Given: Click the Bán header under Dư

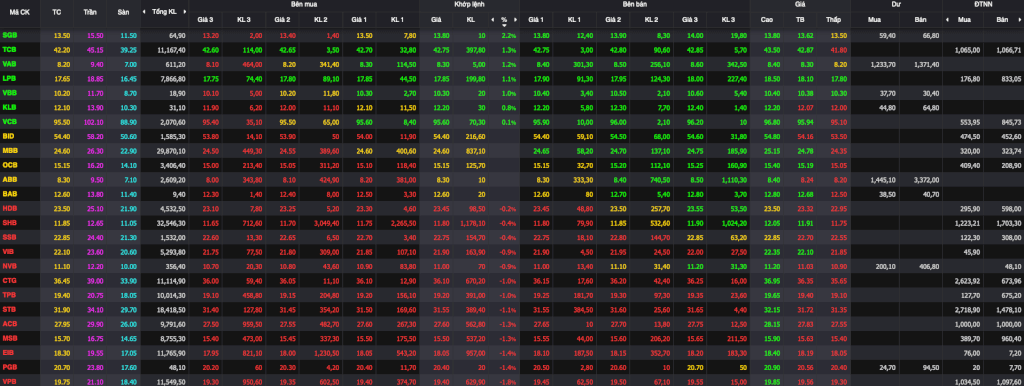Looking at the screenshot, I should click(921, 20).
